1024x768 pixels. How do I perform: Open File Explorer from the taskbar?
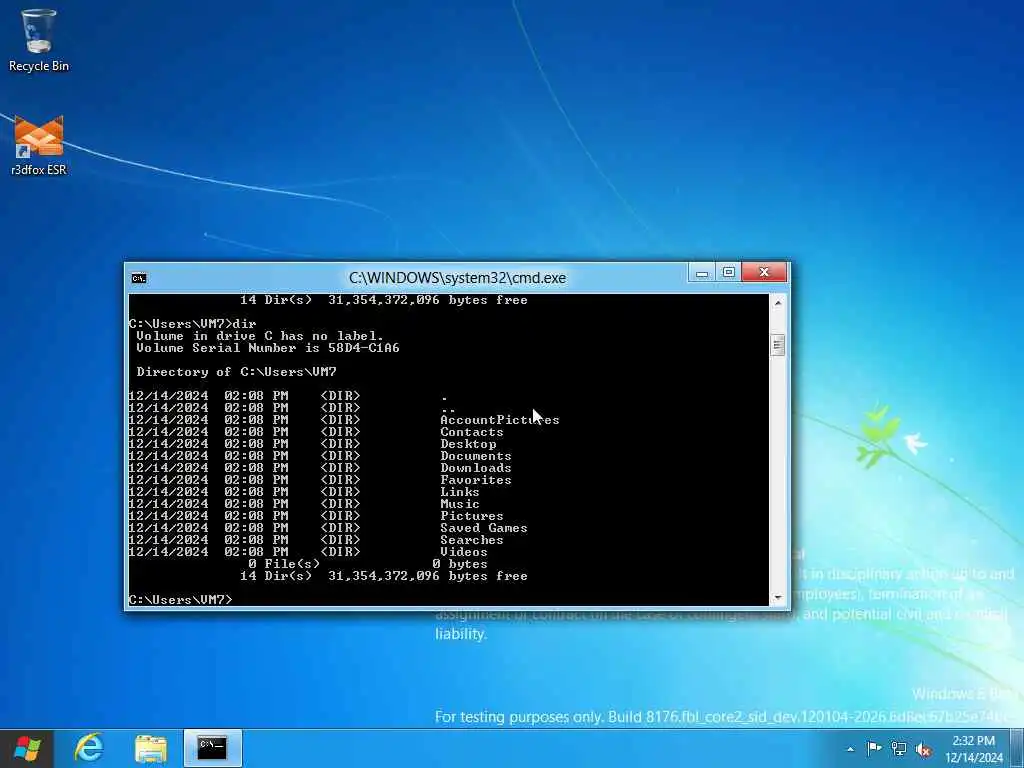(x=151, y=748)
